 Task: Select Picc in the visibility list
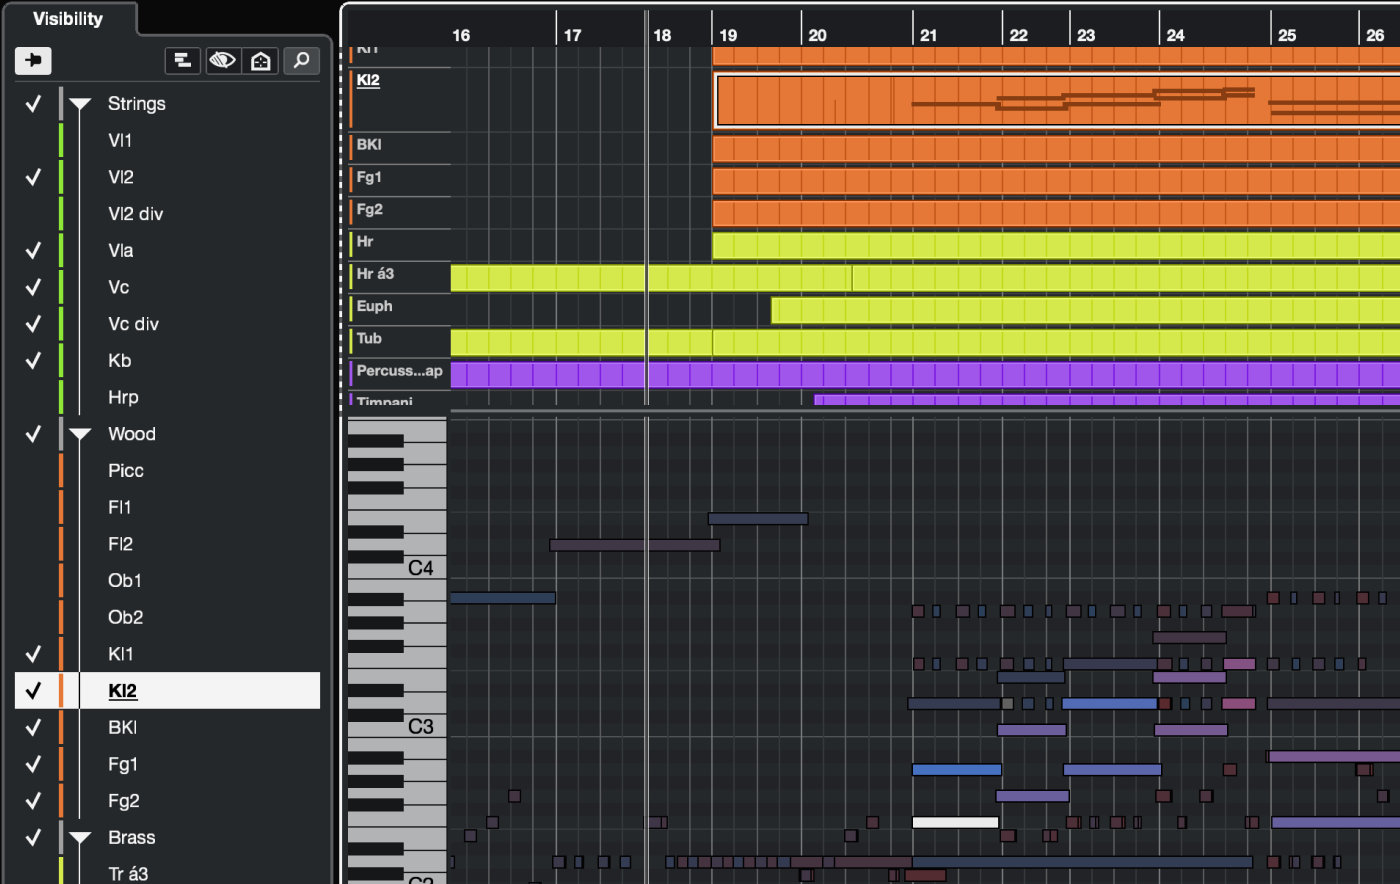(126, 470)
